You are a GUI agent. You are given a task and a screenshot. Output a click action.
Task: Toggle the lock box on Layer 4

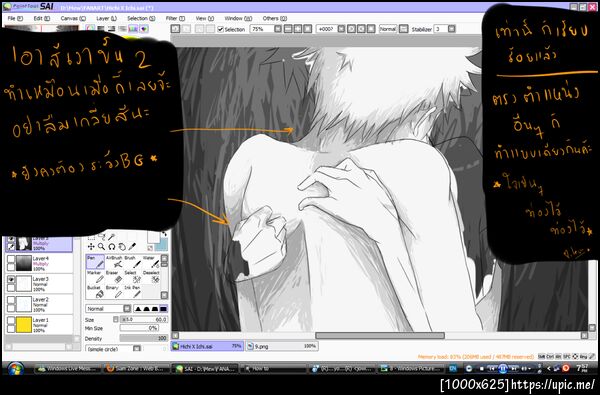(11, 267)
